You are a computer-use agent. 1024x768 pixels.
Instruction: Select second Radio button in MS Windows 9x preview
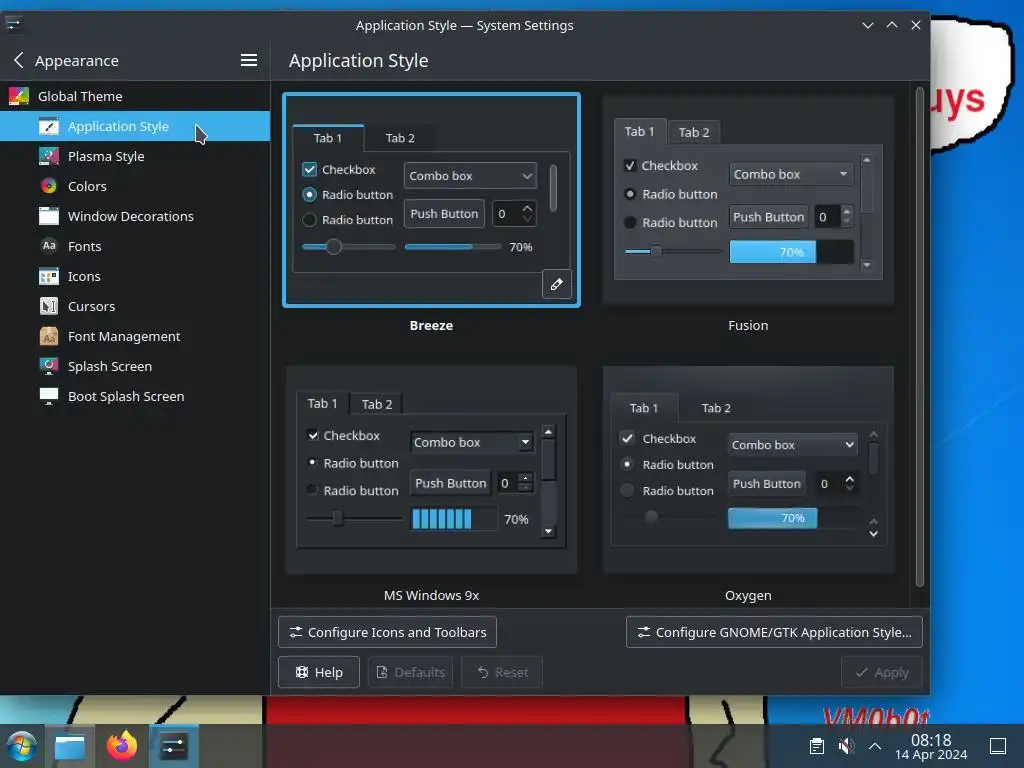pos(312,490)
